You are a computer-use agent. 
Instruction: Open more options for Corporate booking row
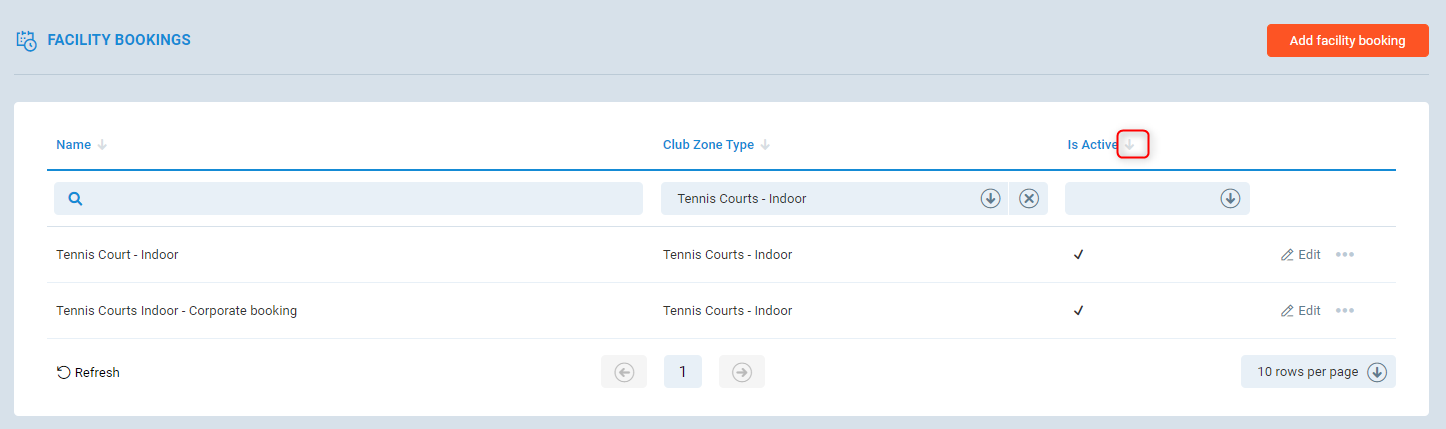pos(1344,311)
